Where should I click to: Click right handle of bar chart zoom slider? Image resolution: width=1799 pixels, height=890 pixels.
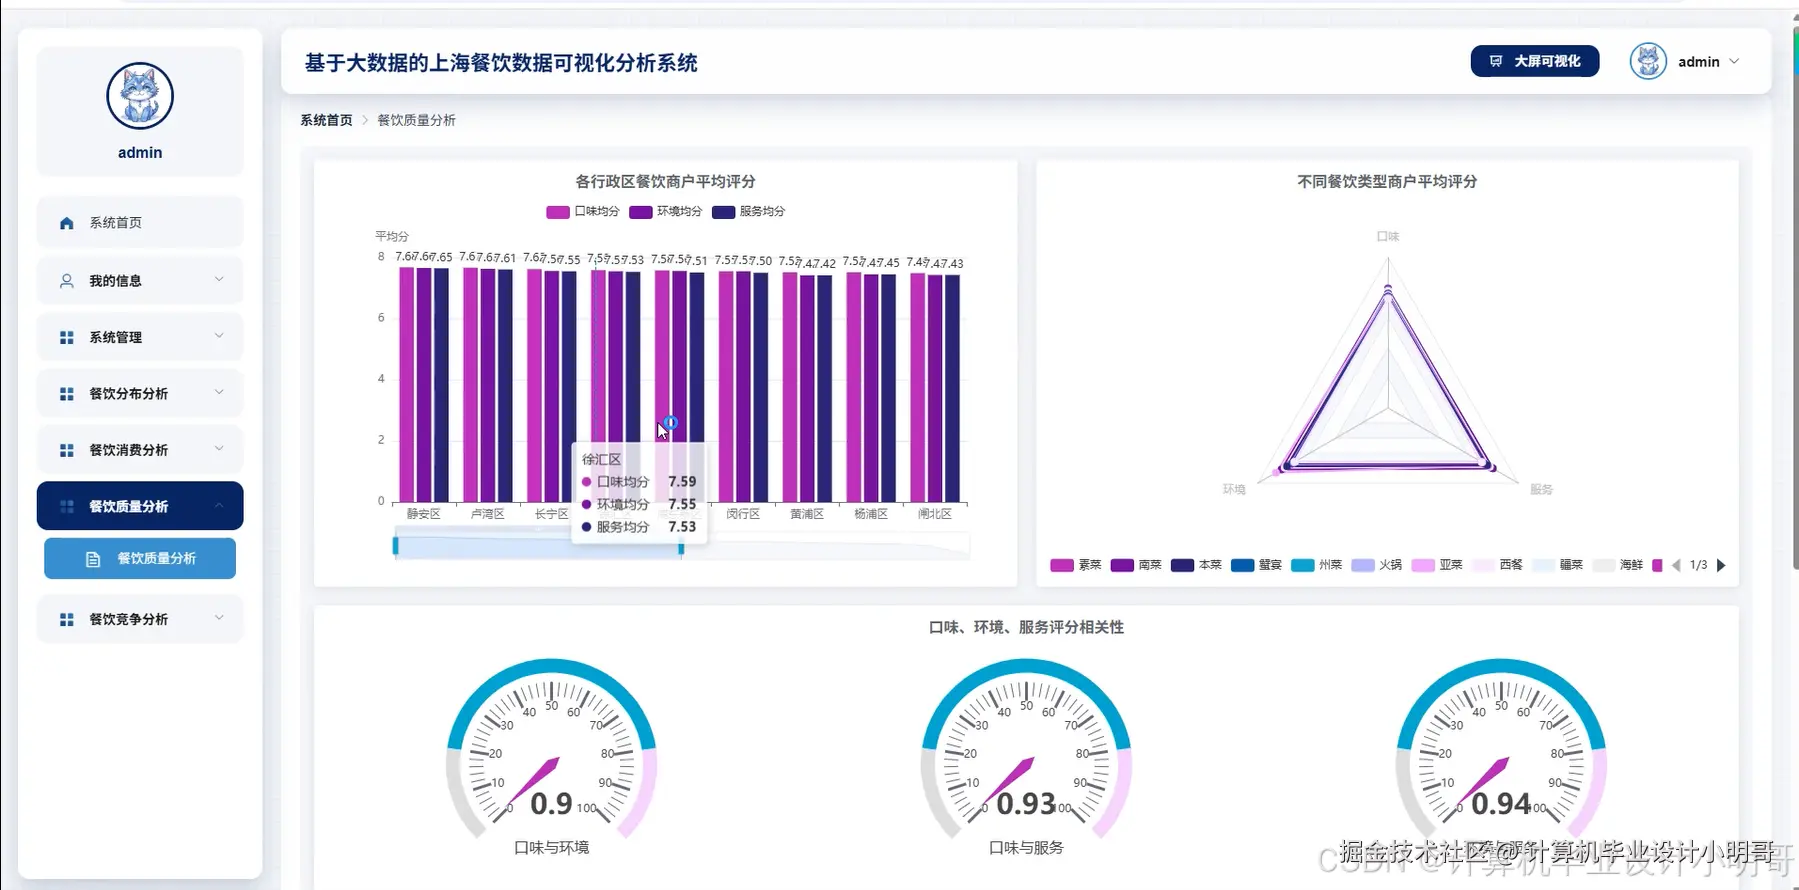681,548
